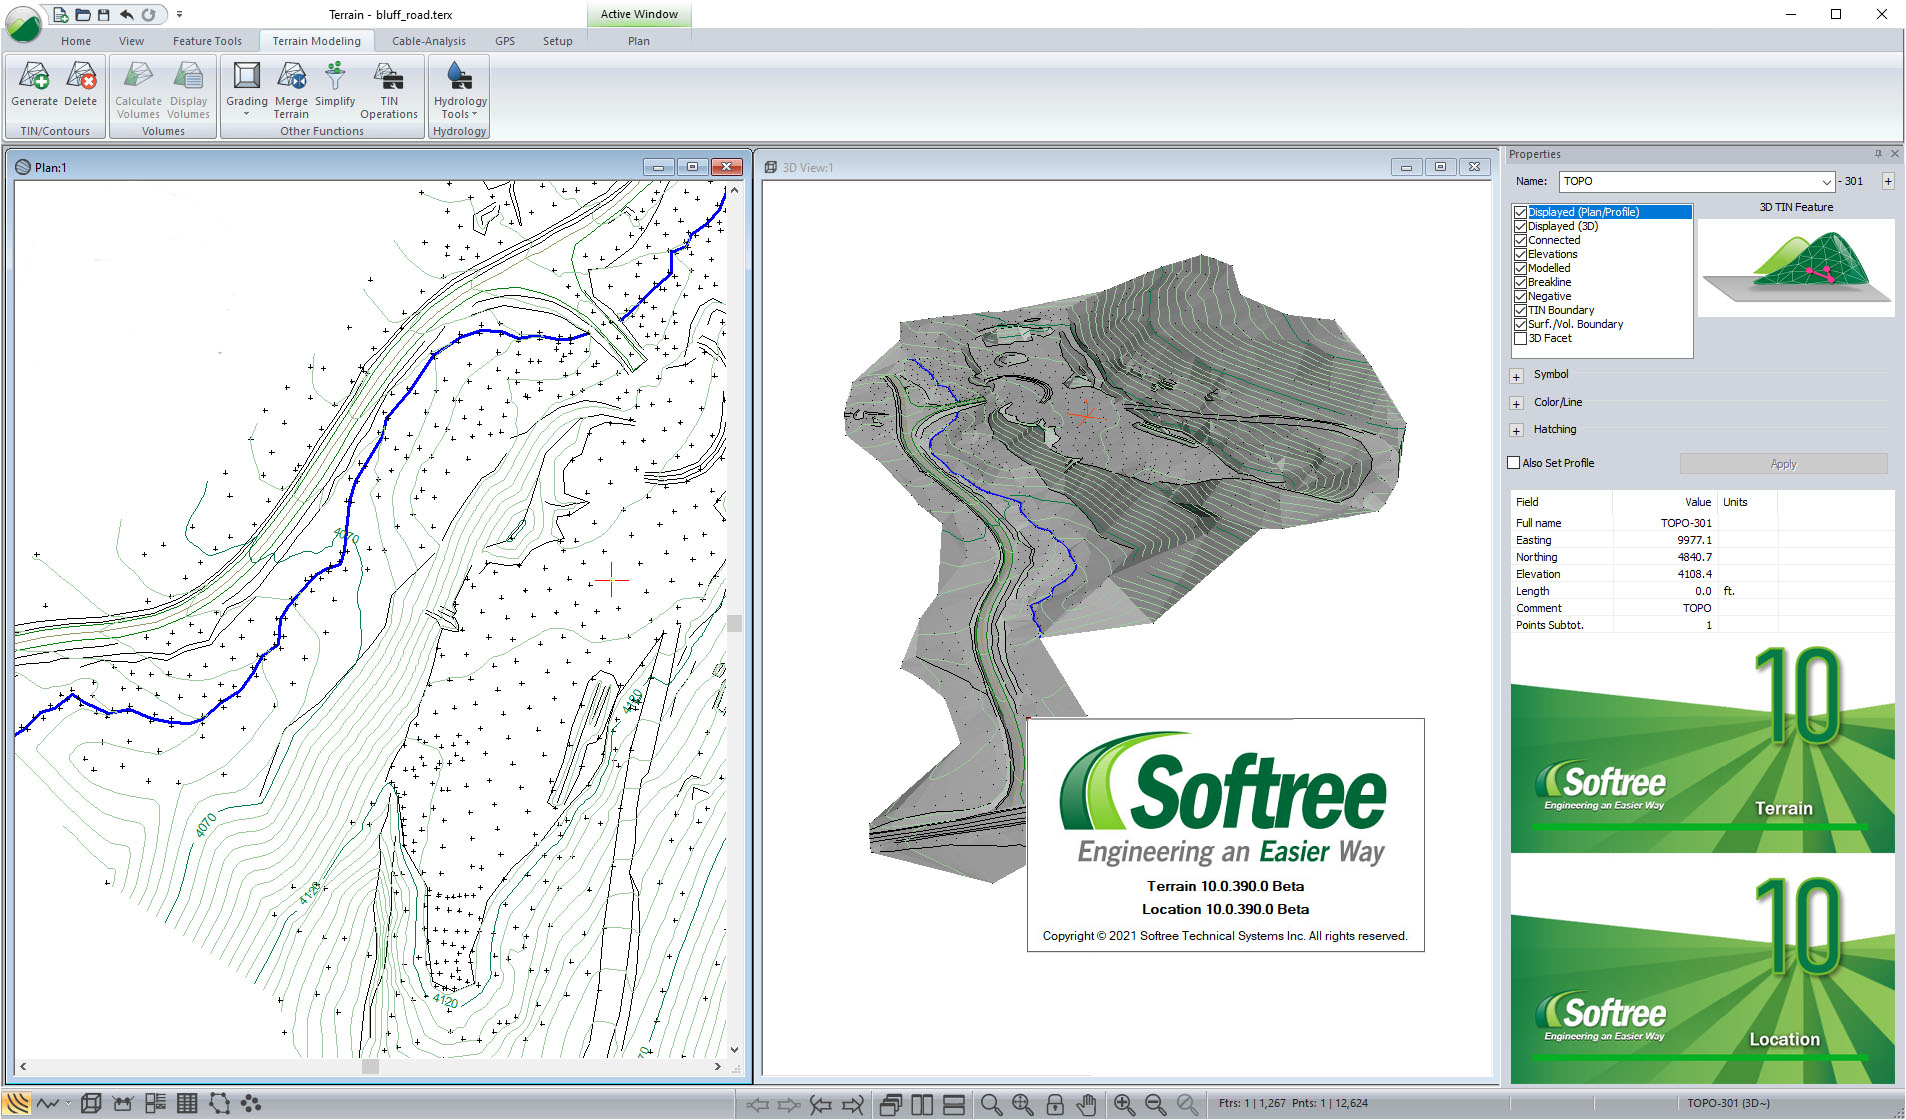Click the cascade windows icon

891,1105
